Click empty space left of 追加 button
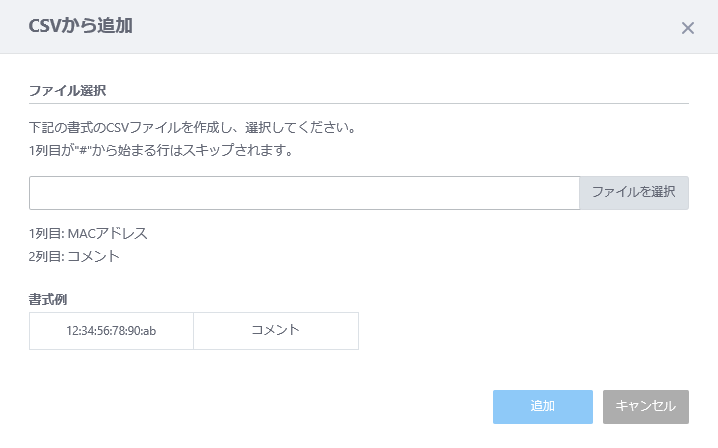This screenshot has height=448, width=718. (300, 407)
